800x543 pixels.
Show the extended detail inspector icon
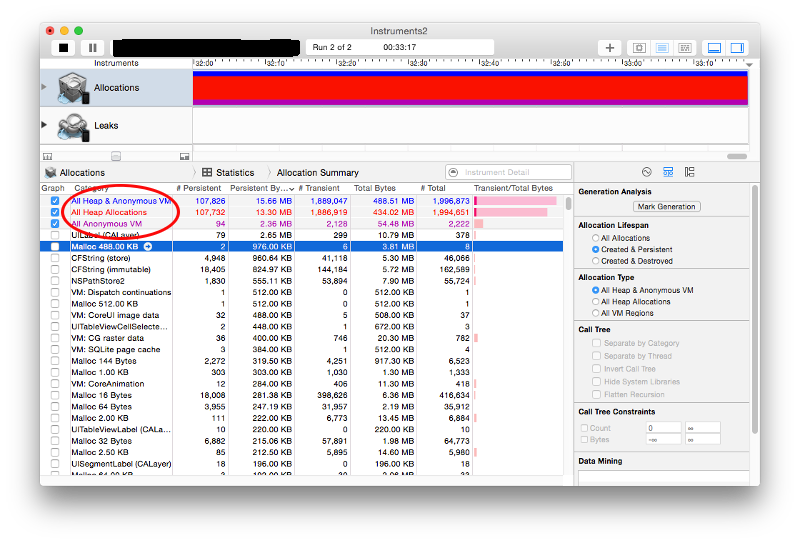tap(689, 172)
